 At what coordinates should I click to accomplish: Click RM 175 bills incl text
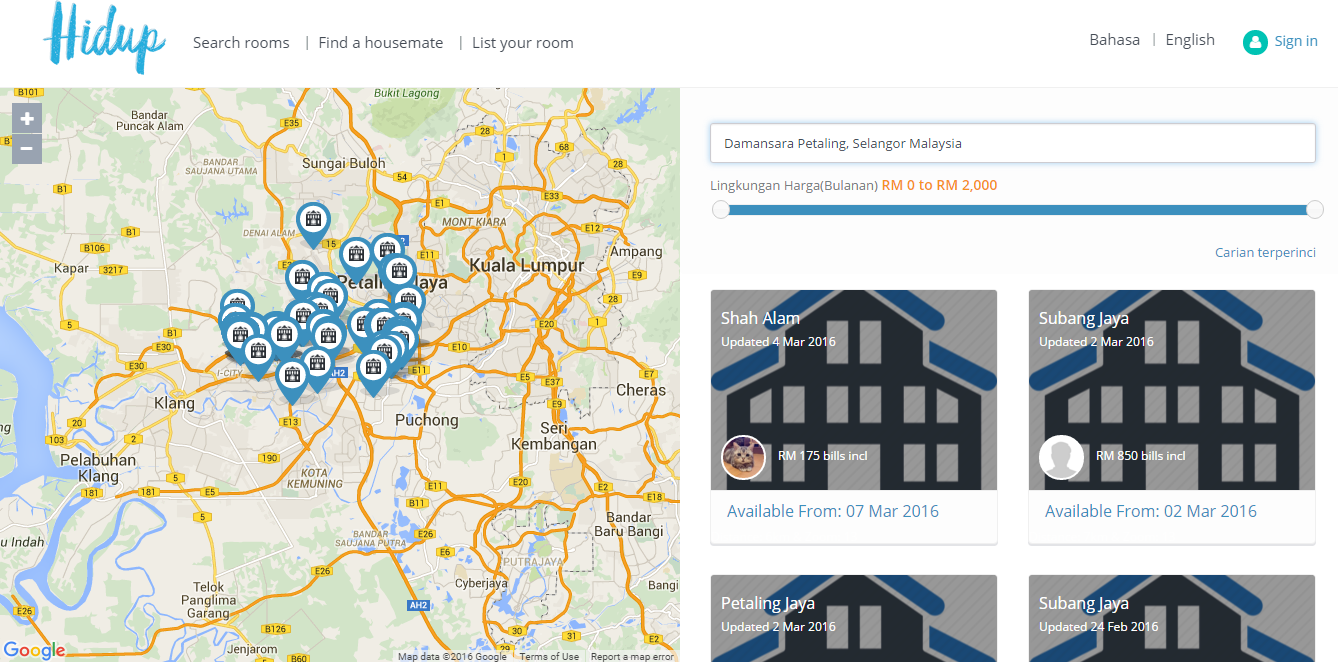[x=822, y=456]
